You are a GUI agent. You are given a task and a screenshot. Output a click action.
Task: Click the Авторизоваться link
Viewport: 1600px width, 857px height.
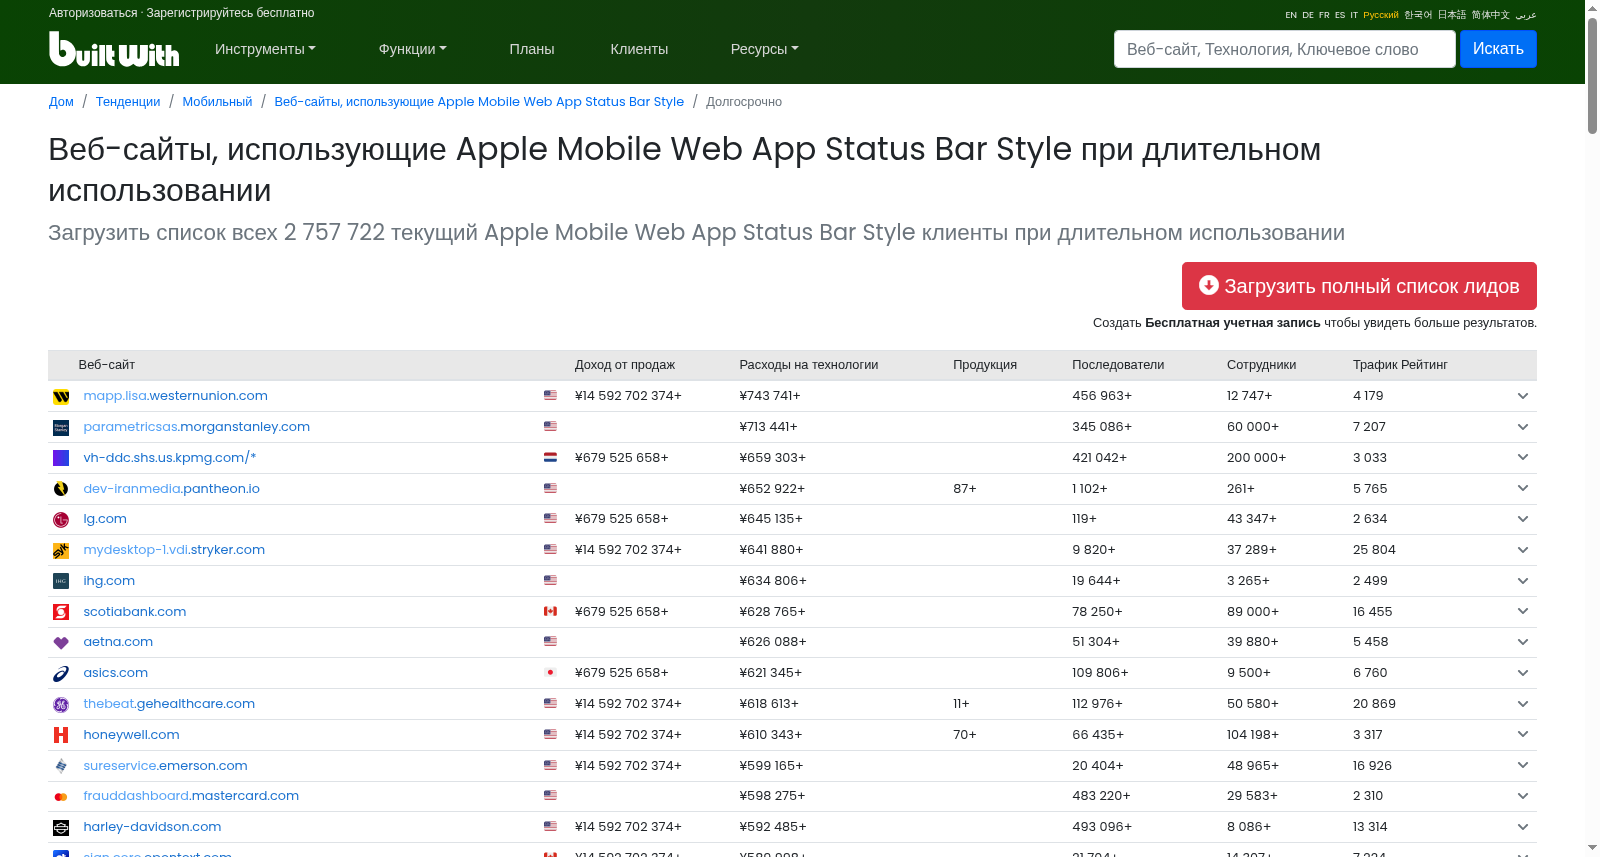tap(93, 13)
